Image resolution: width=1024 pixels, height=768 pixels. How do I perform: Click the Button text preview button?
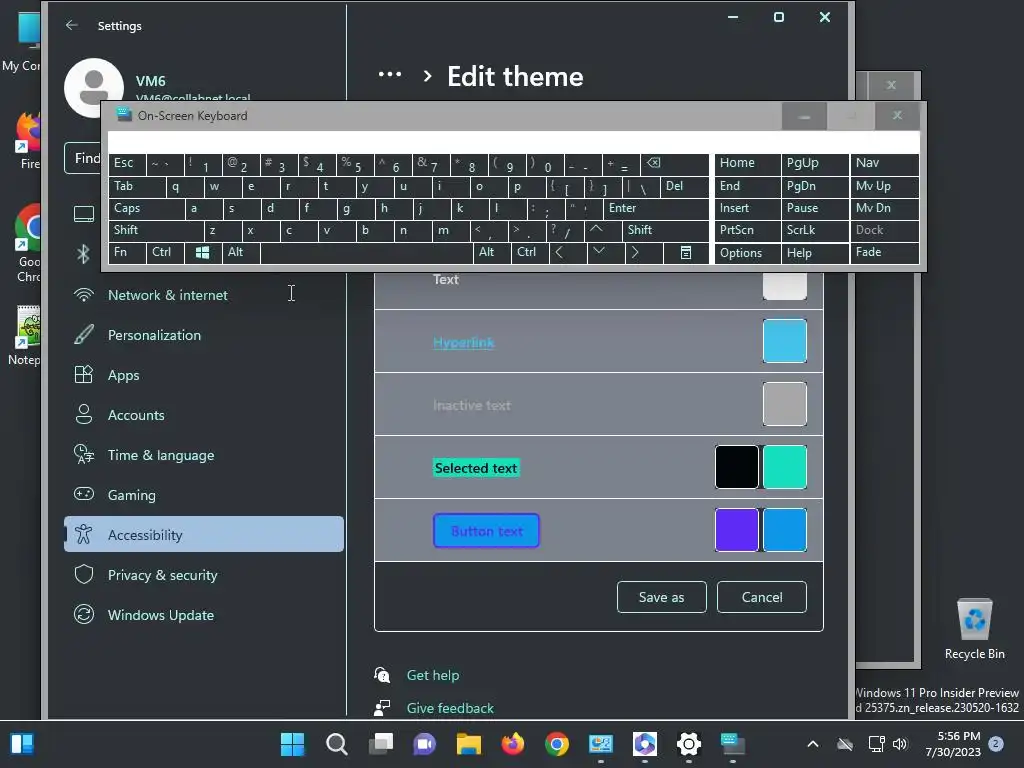[487, 531]
